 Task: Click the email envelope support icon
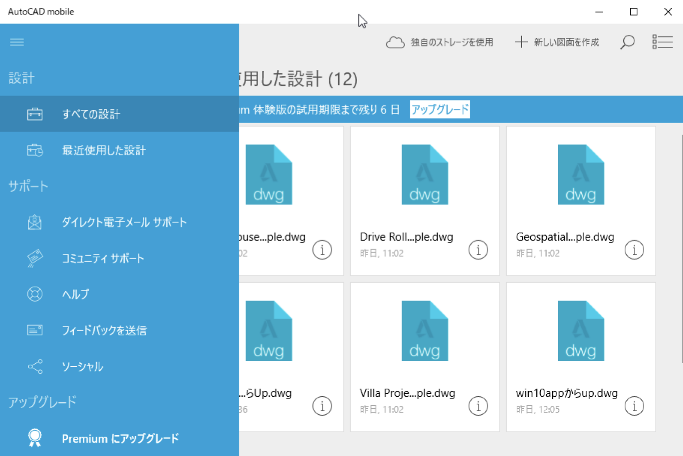pos(35,222)
